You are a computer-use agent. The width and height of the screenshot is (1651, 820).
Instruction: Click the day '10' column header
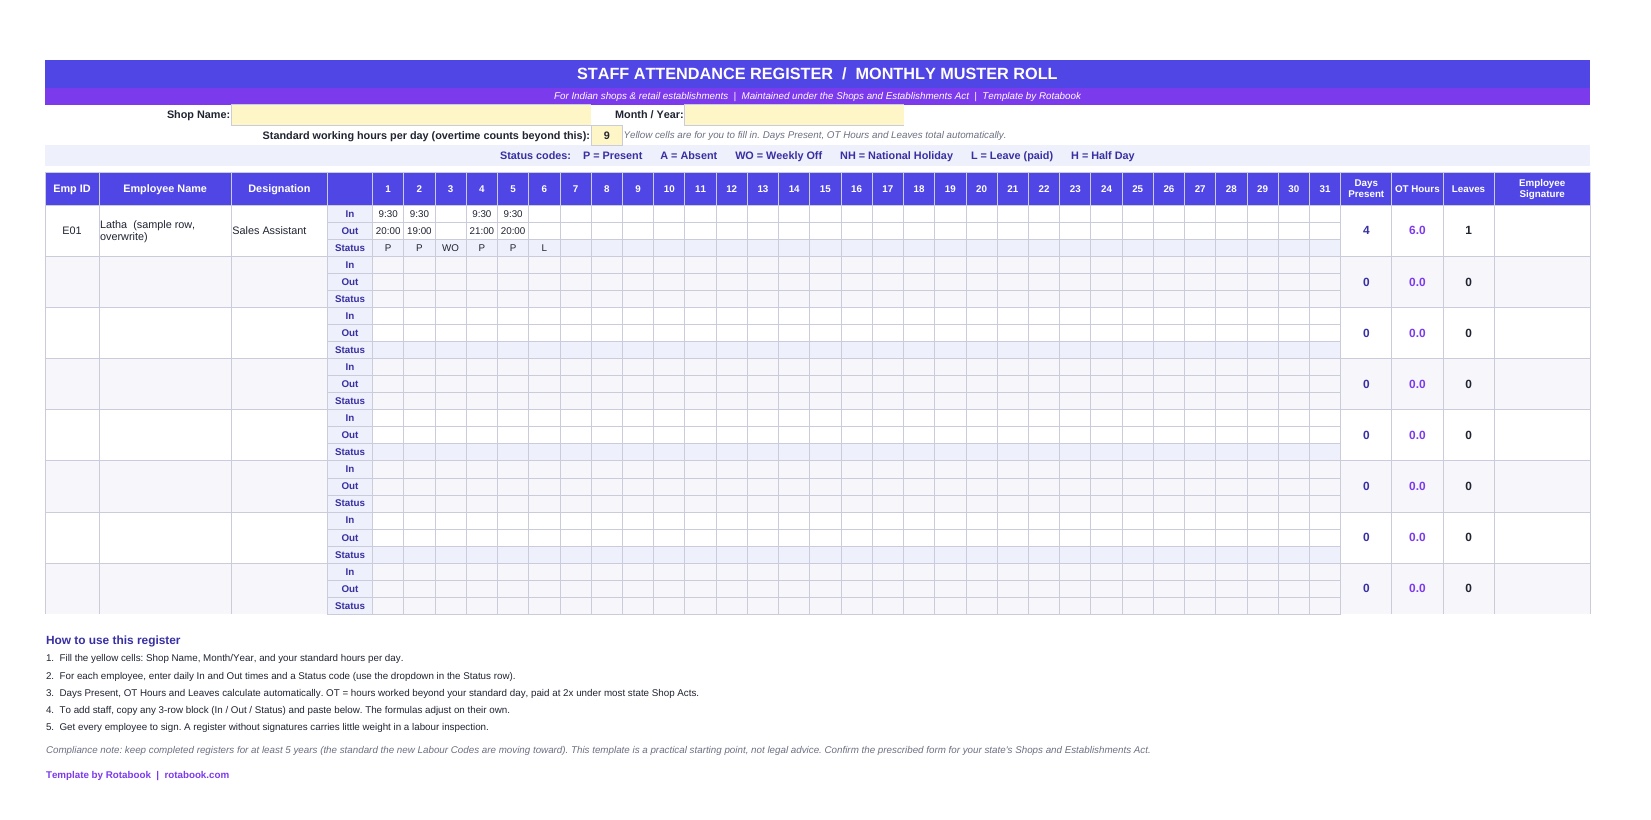[669, 189]
